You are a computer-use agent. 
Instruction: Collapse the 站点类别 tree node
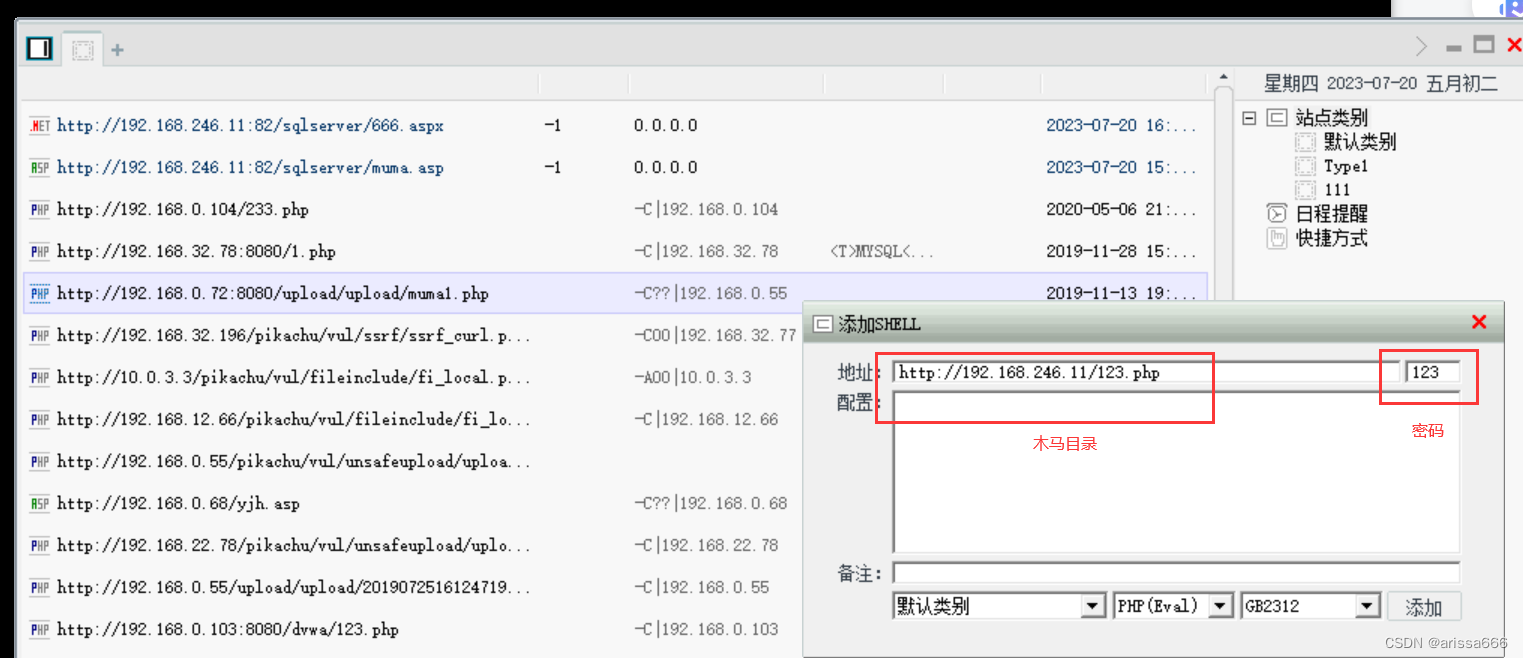coord(1250,117)
